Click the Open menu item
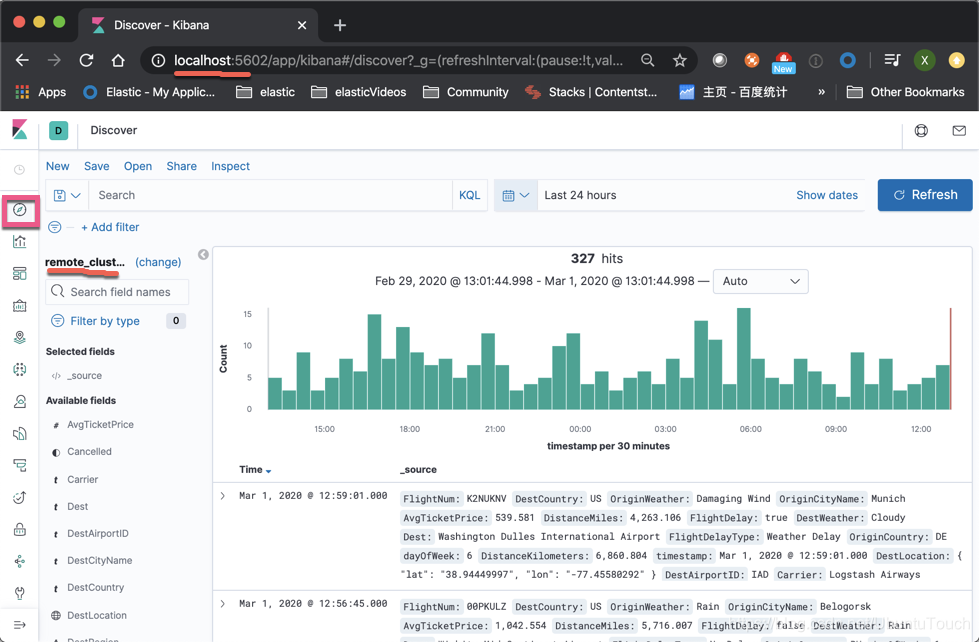 (x=138, y=166)
